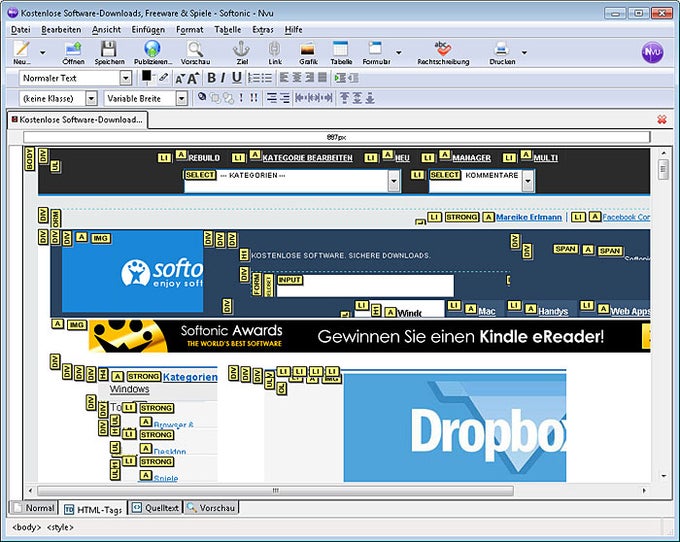Pick text color from black swatch
The width and height of the screenshot is (680, 542).
147,76
